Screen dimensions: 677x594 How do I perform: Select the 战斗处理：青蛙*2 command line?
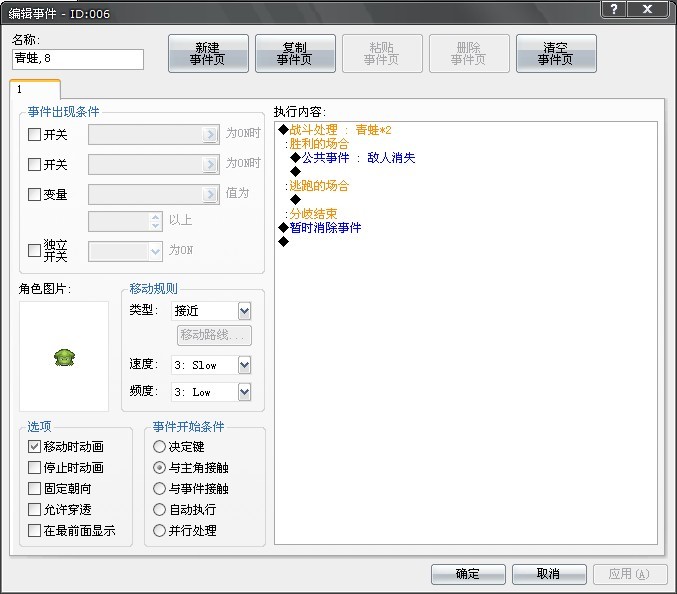coord(335,130)
